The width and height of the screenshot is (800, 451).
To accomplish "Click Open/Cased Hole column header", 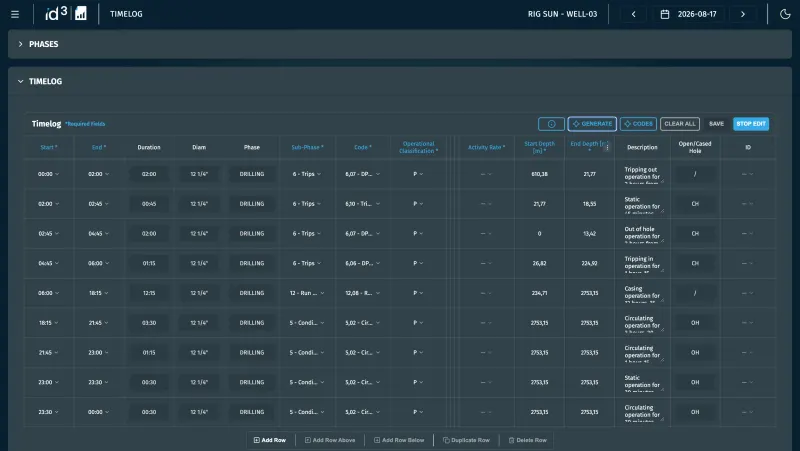I will pos(695,147).
